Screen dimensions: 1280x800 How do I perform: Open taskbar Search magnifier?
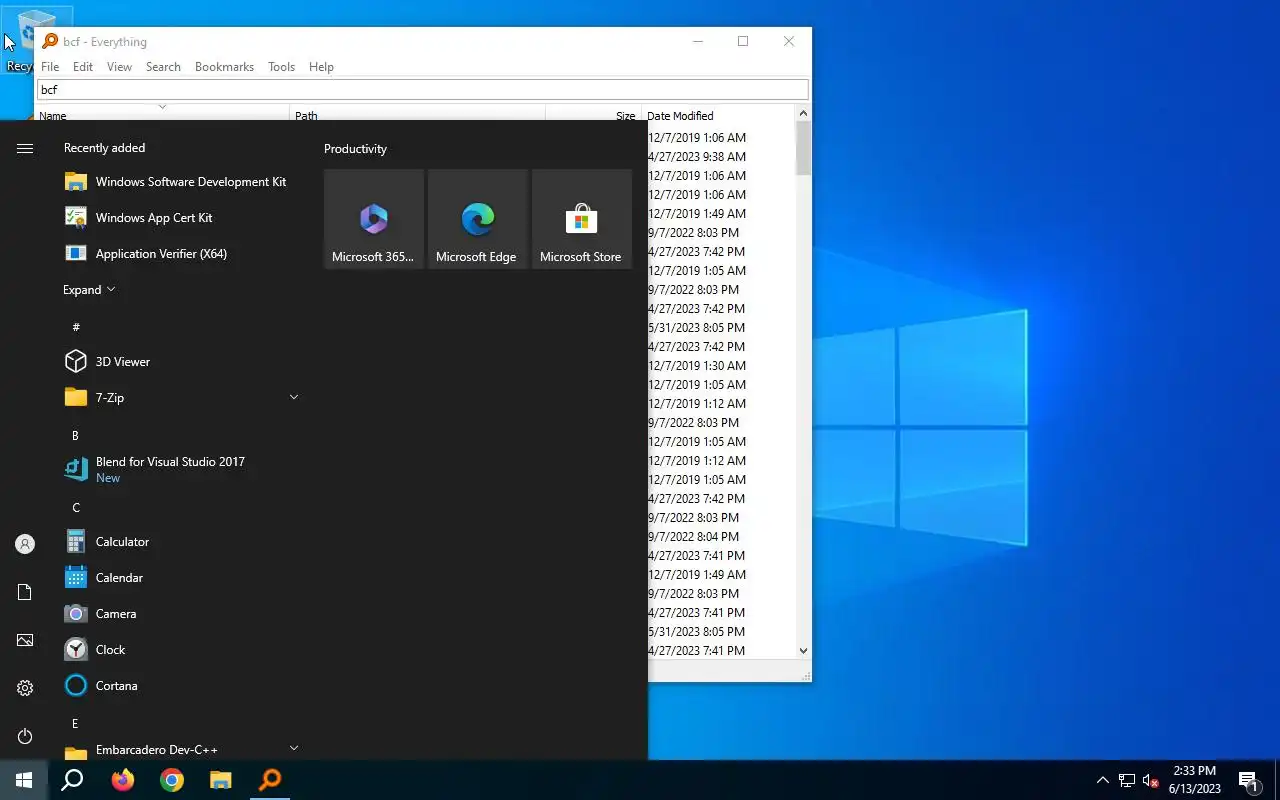[x=72, y=780]
